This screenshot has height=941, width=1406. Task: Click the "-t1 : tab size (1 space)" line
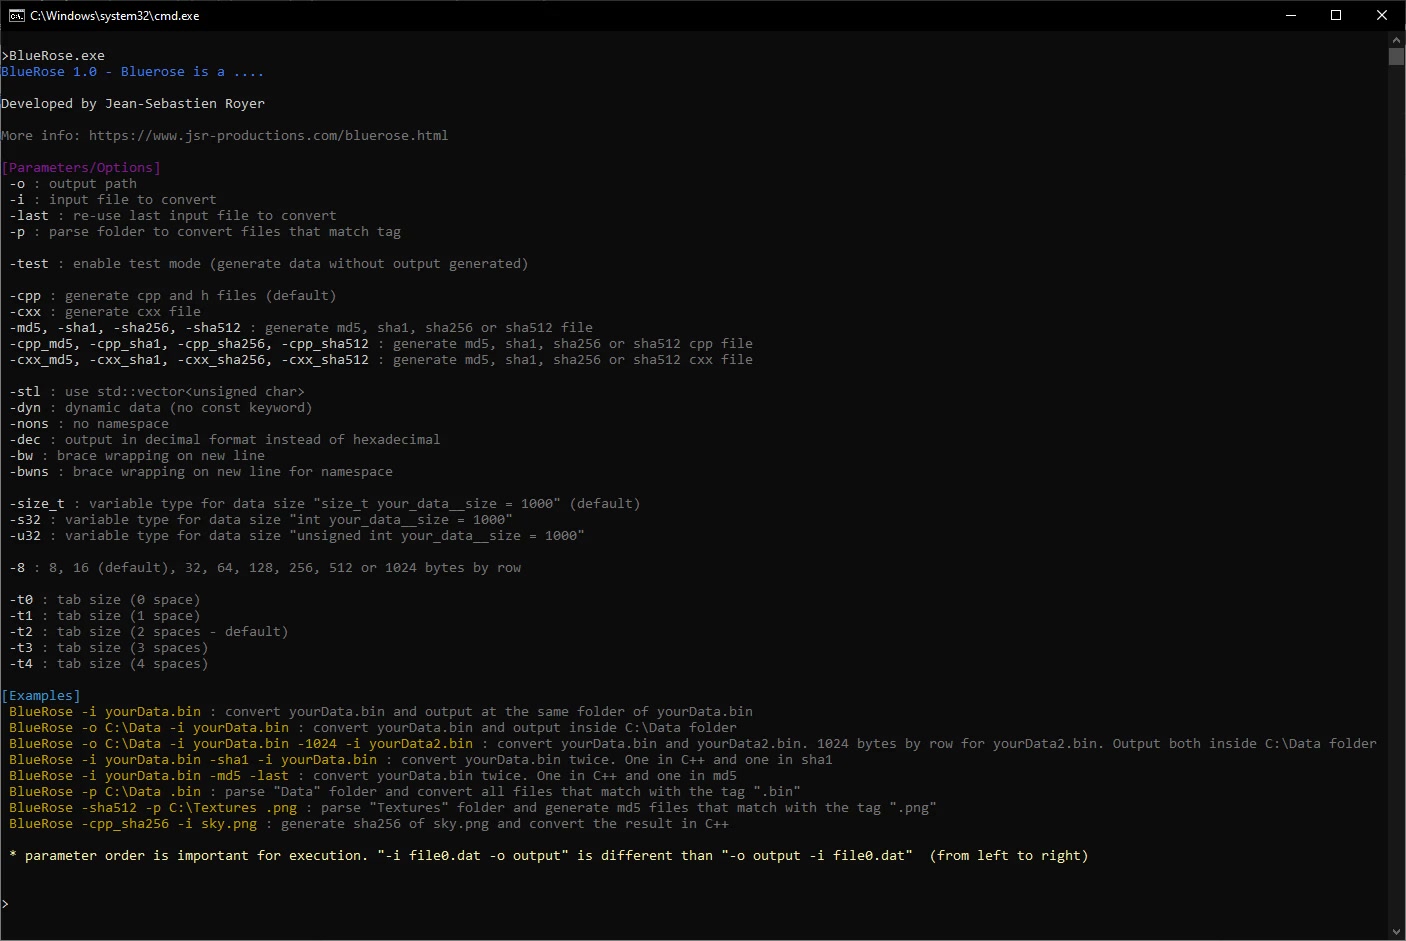(x=105, y=615)
